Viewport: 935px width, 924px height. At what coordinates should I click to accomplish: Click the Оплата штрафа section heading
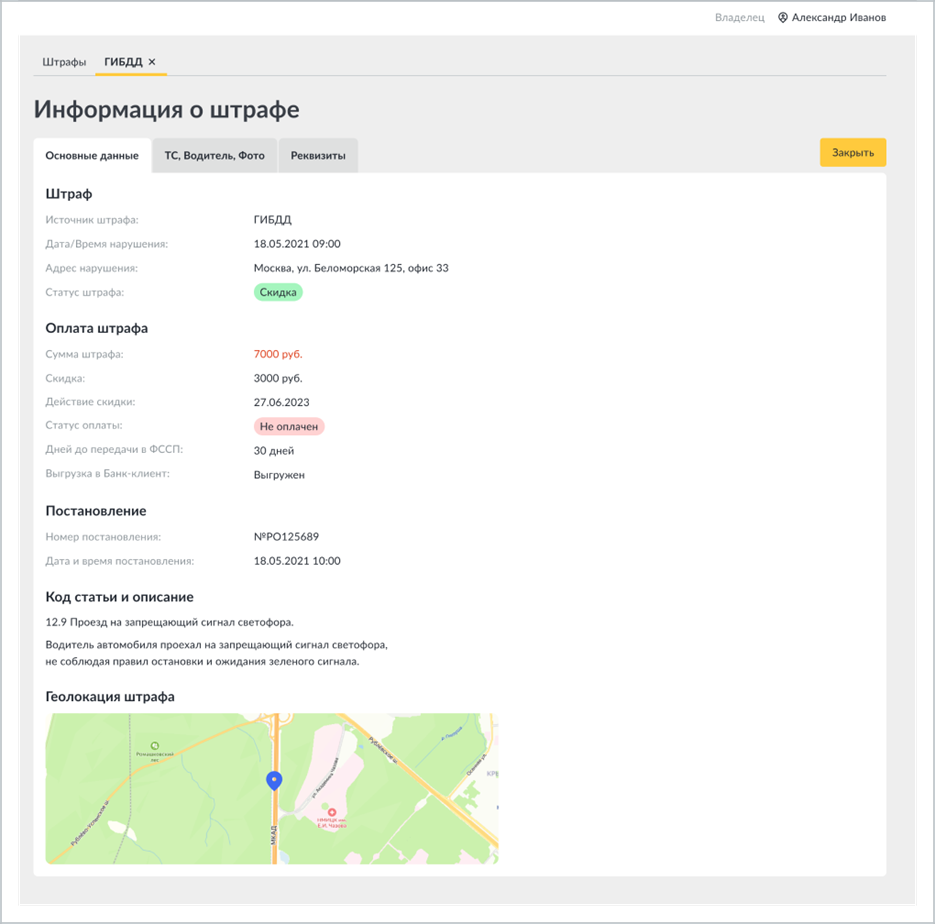point(97,328)
